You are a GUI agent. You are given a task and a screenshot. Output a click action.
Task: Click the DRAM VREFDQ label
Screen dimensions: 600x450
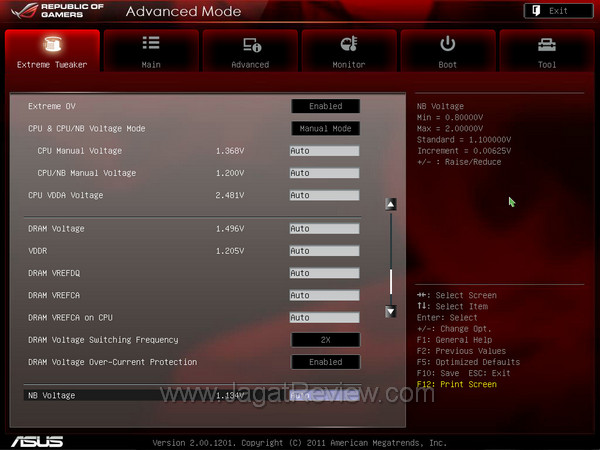(54, 273)
